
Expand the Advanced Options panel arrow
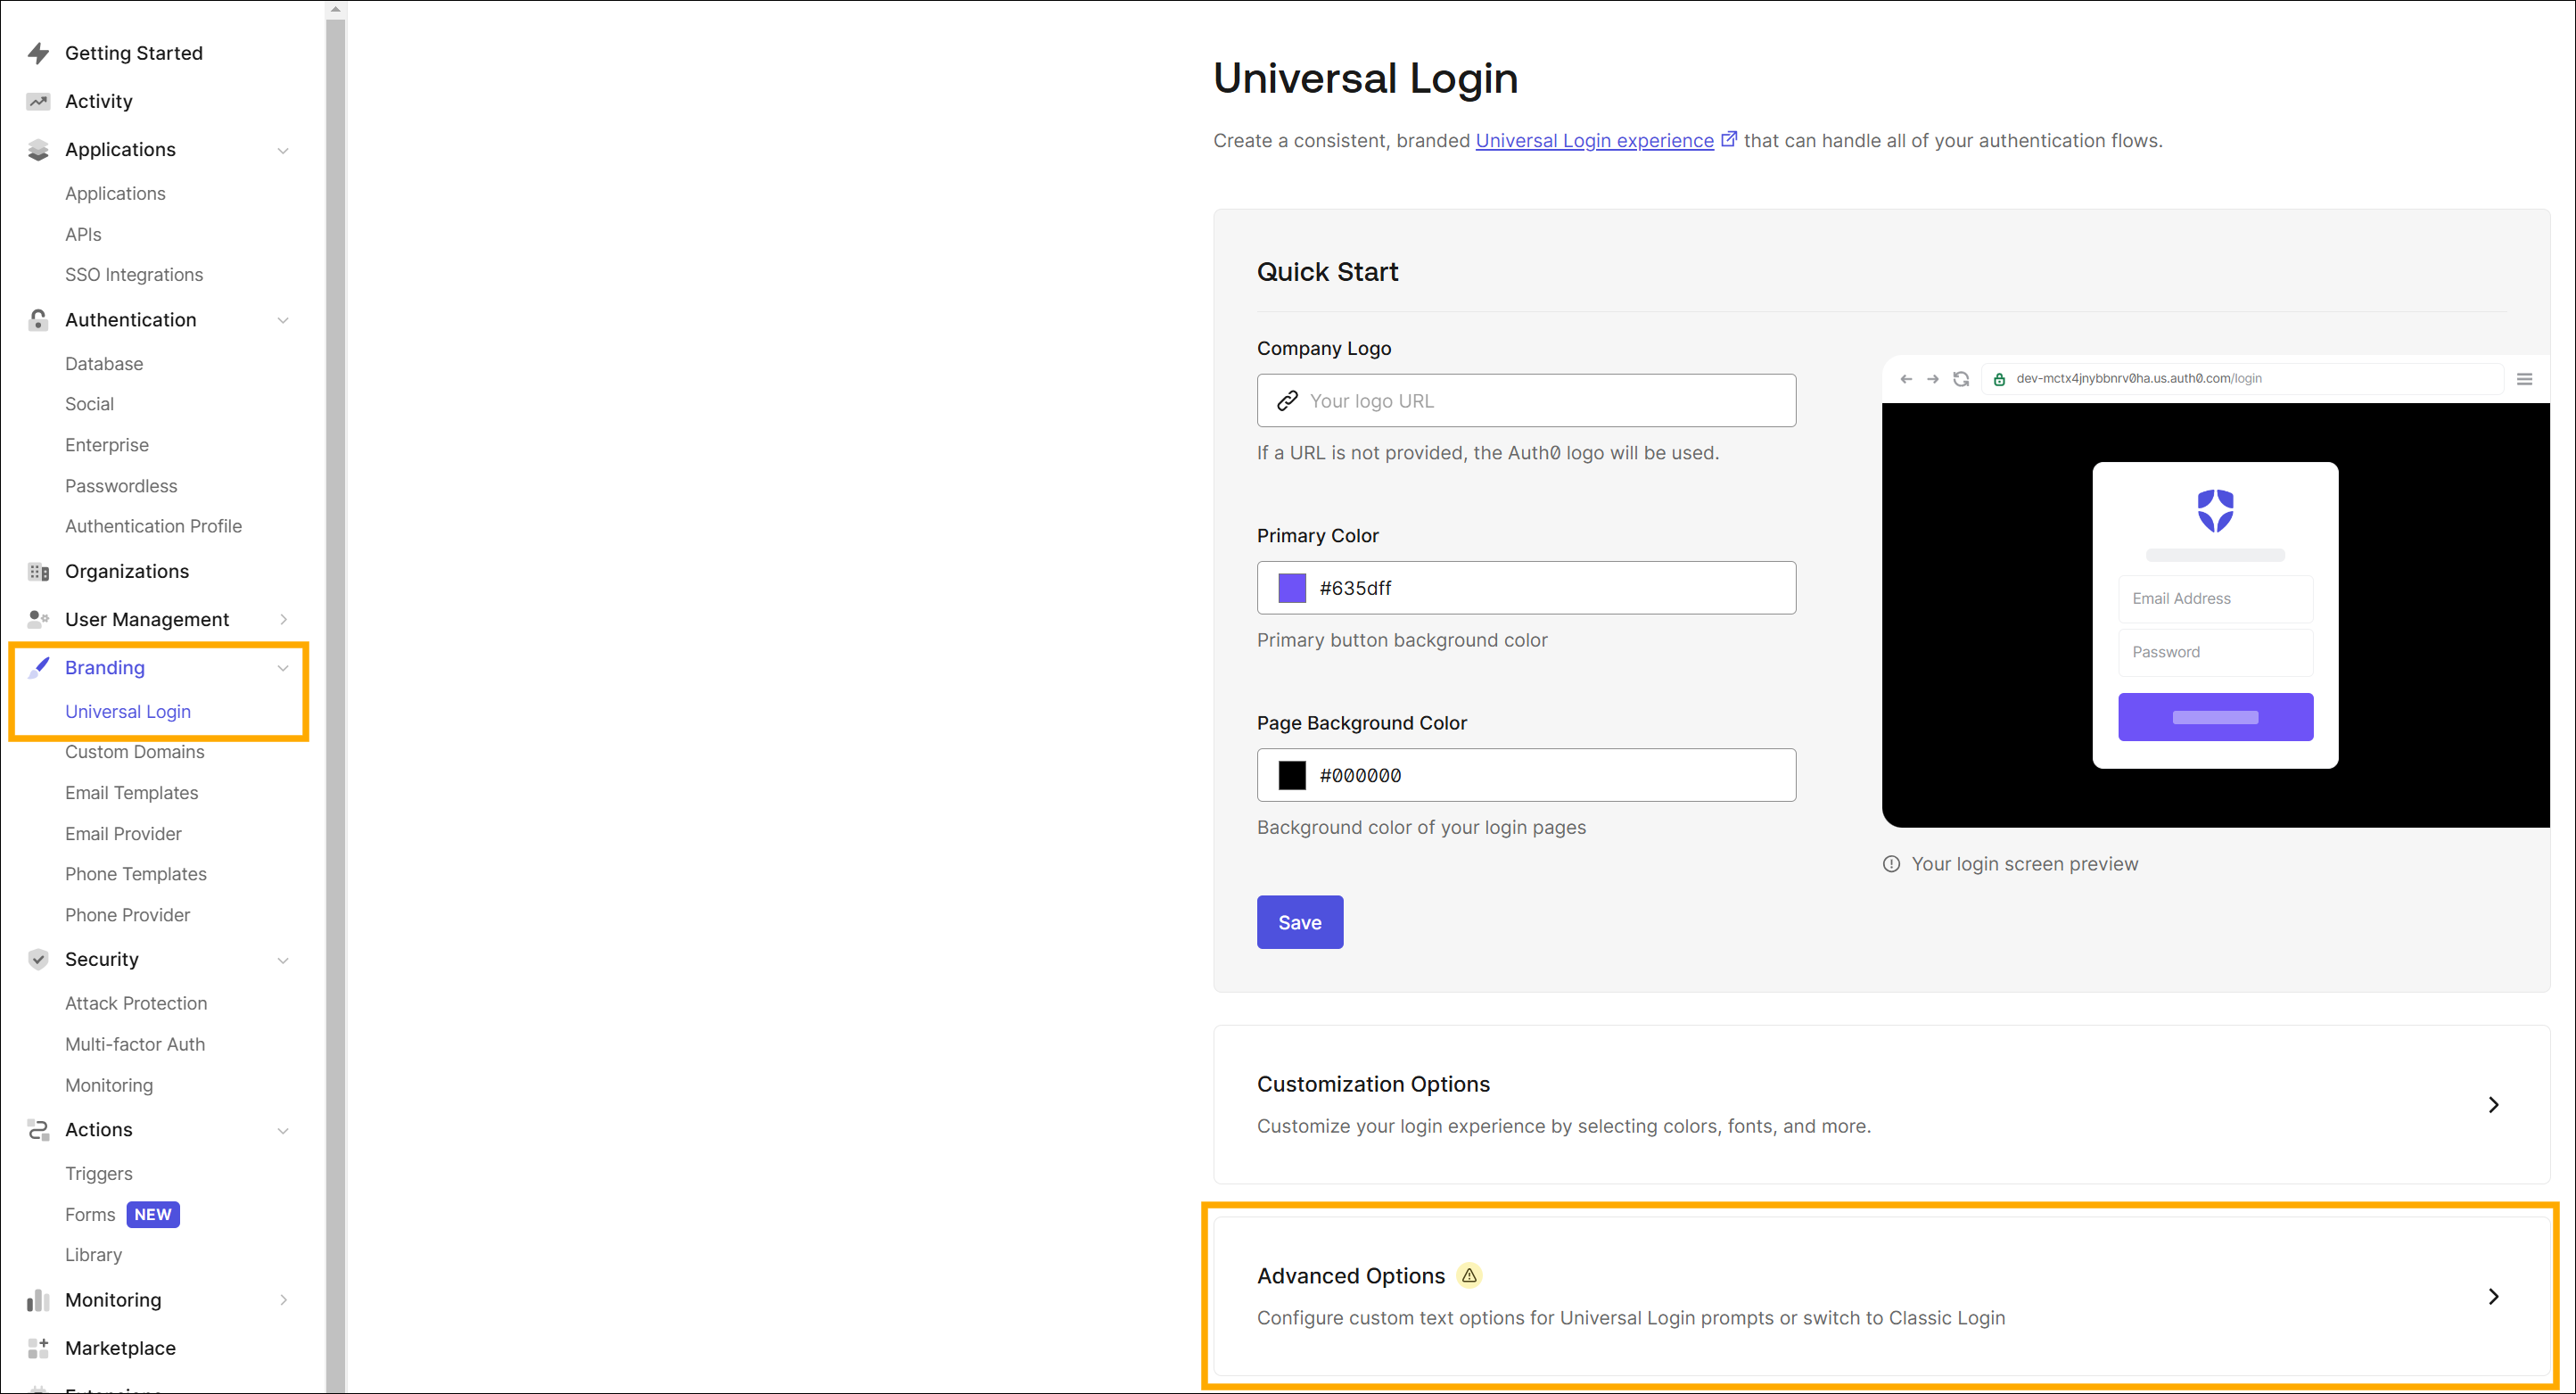coord(2493,1296)
